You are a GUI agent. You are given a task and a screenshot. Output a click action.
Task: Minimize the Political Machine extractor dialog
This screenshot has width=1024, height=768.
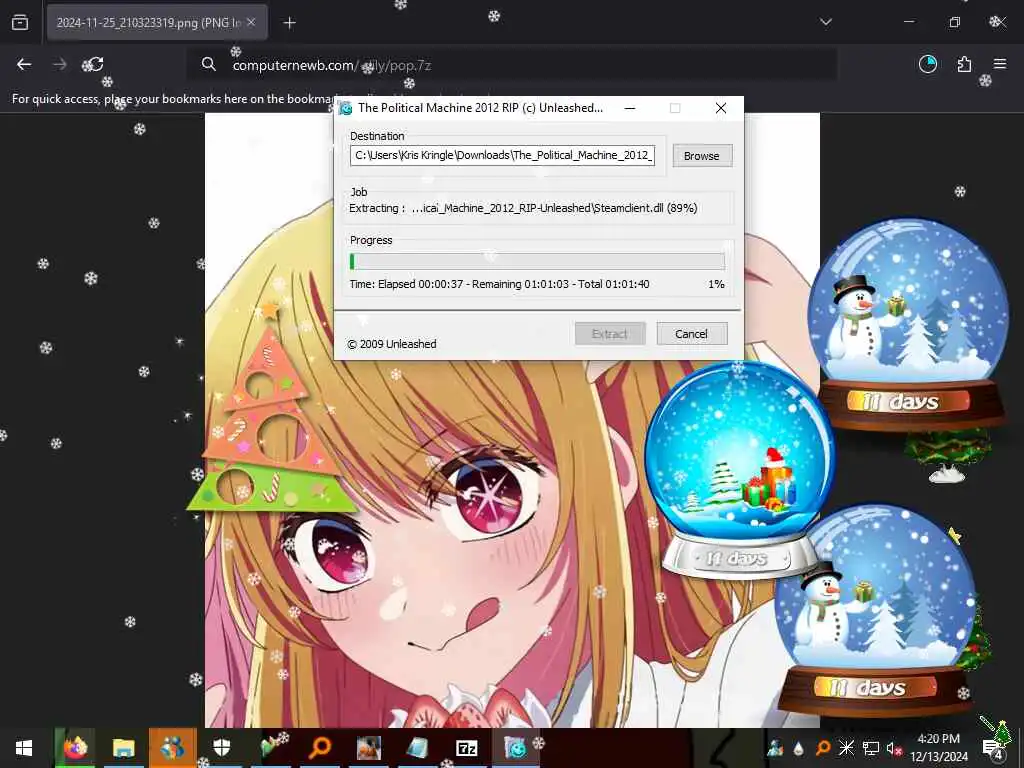[x=630, y=108]
